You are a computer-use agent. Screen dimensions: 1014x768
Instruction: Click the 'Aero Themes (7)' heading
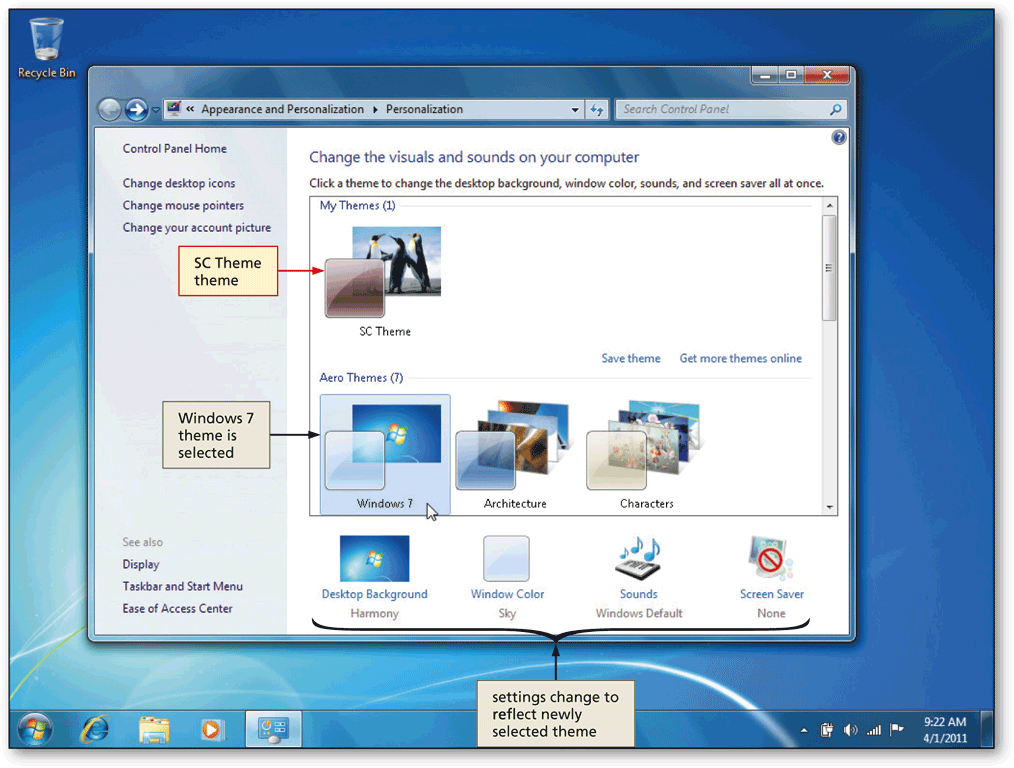click(x=361, y=378)
